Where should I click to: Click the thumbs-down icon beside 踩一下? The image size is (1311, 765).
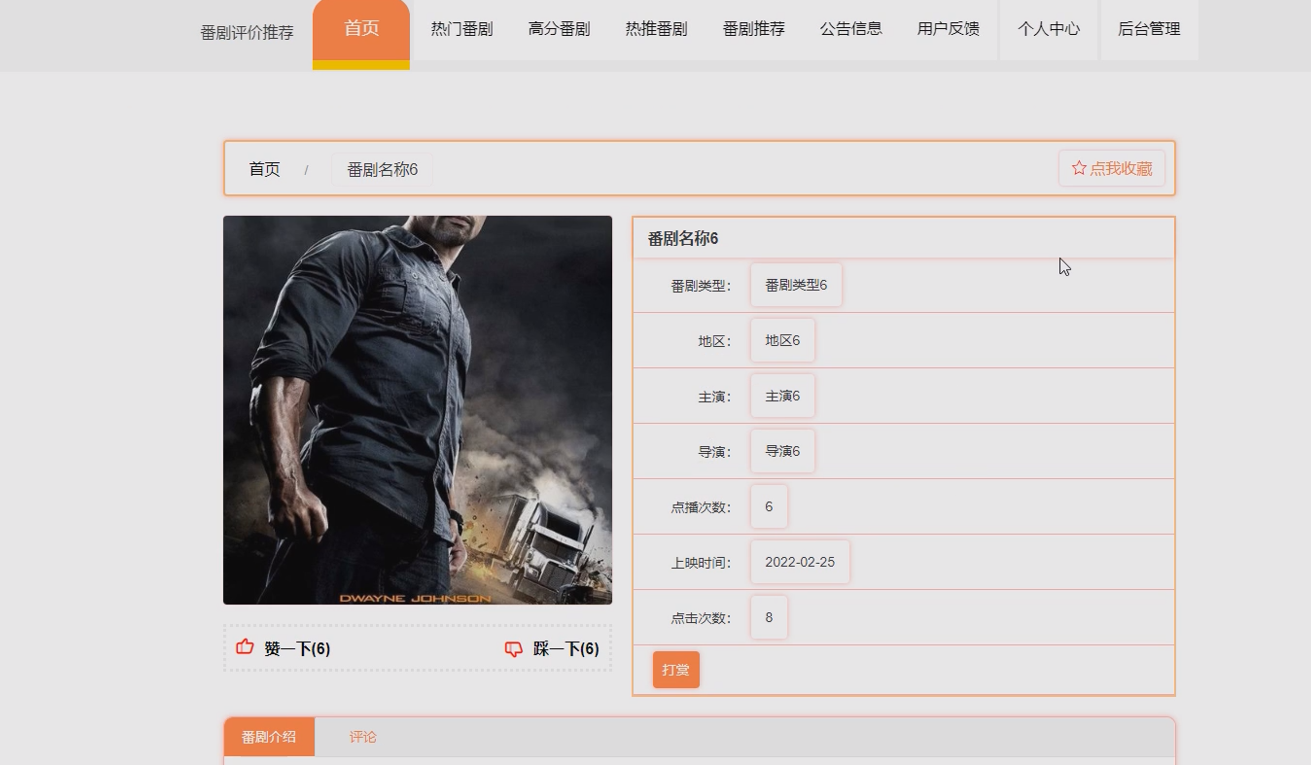coord(514,649)
